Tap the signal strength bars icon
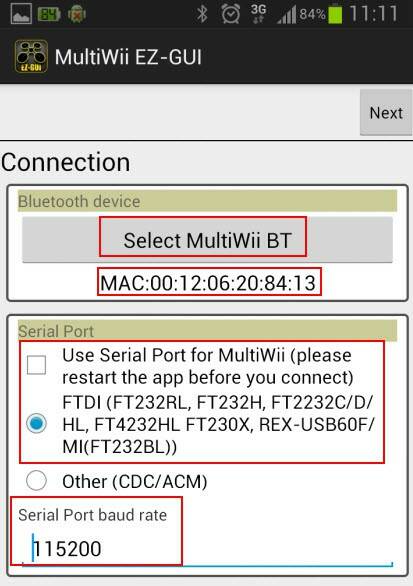The width and height of the screenshot is (413, 586). click(287, 14)
